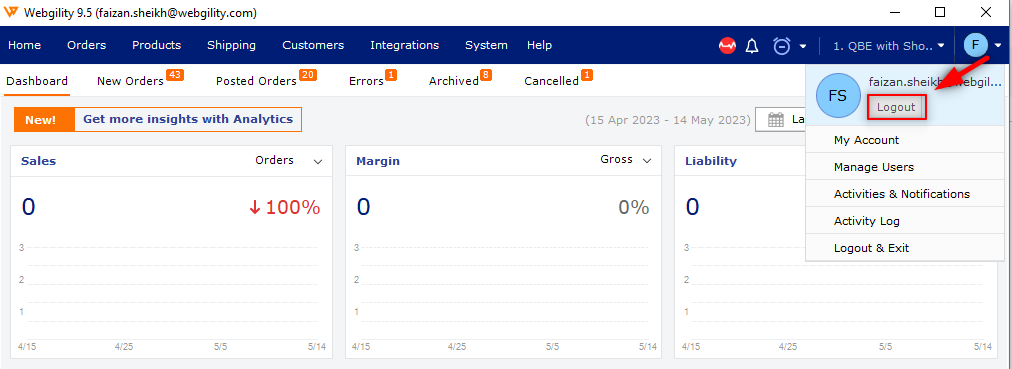Open the Shipping menu

[231, 45]
